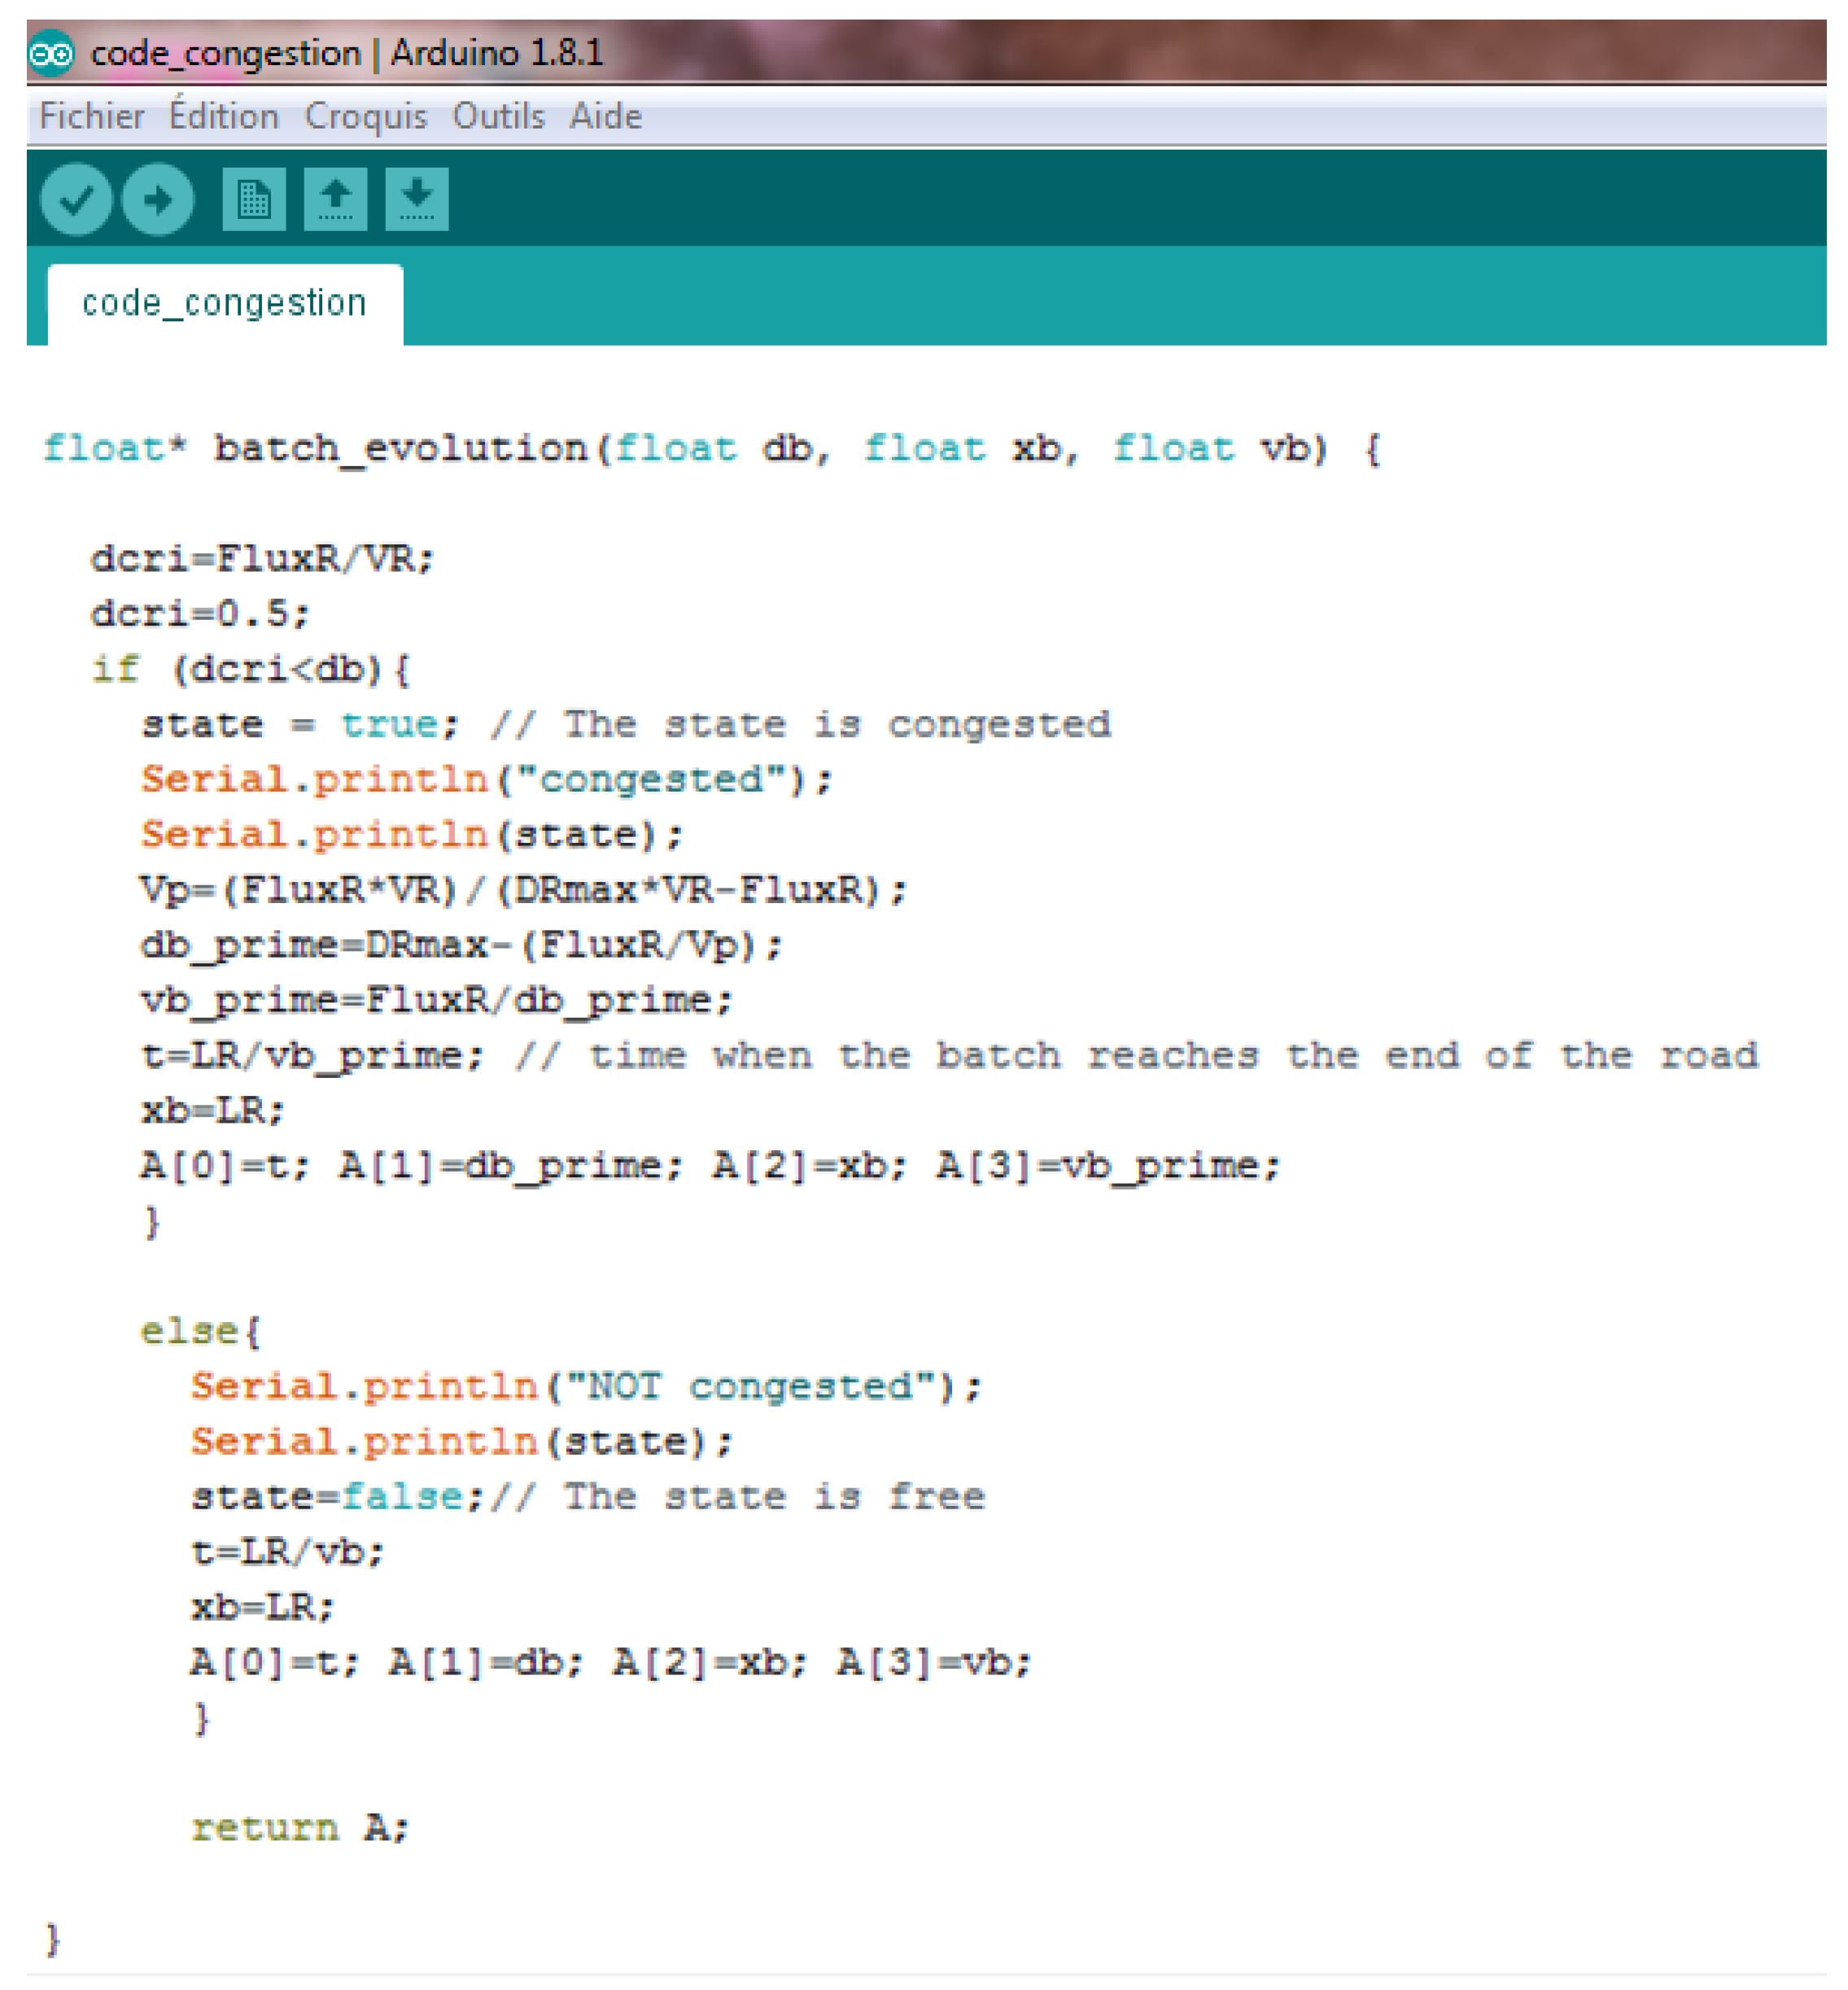
Task: Open the Croquis menu
Action: (365, 117)
